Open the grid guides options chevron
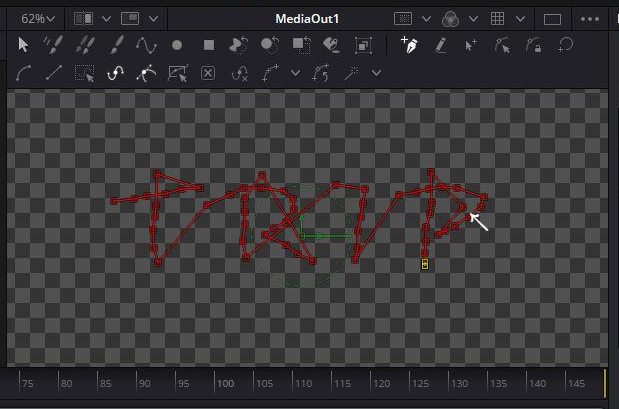The width and height of the screenshot is (619, 409). pyautogui.click(x=521, y=19)
